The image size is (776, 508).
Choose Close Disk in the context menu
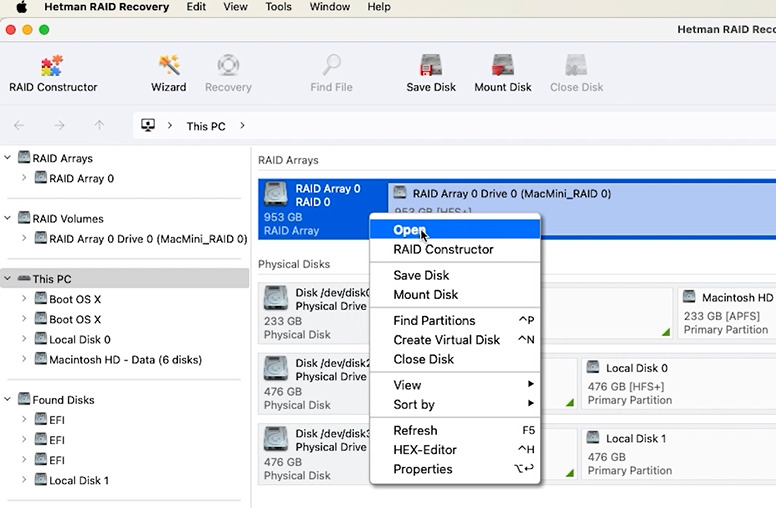[455, 359]
